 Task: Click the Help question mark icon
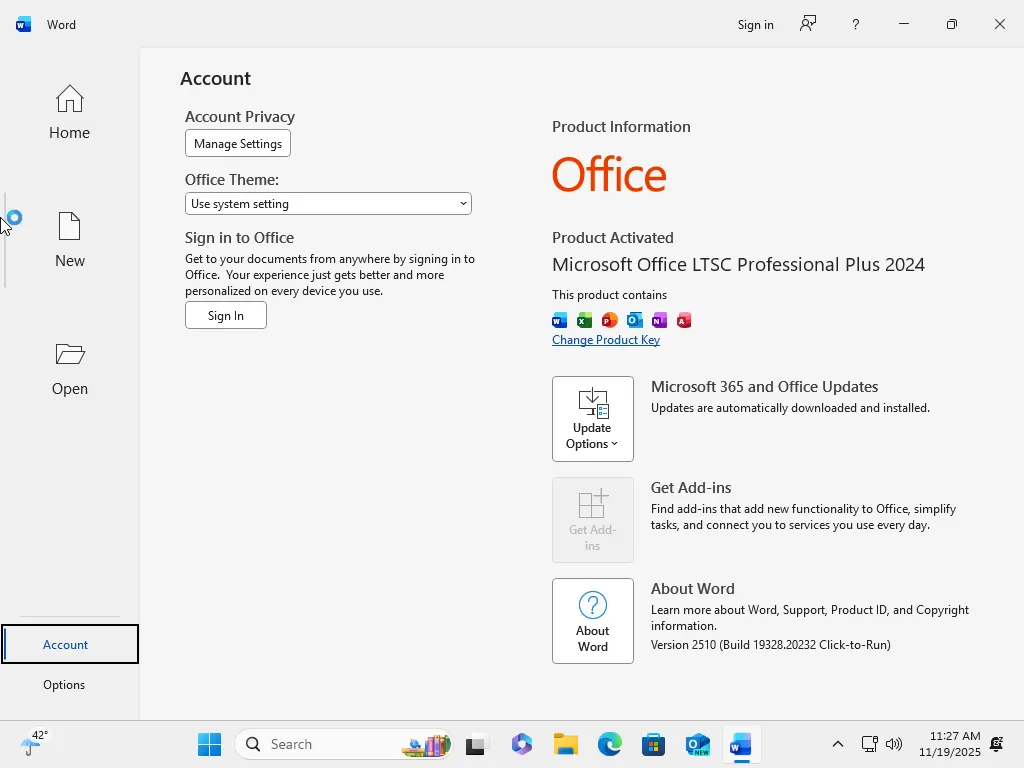[x=856, y=25]
